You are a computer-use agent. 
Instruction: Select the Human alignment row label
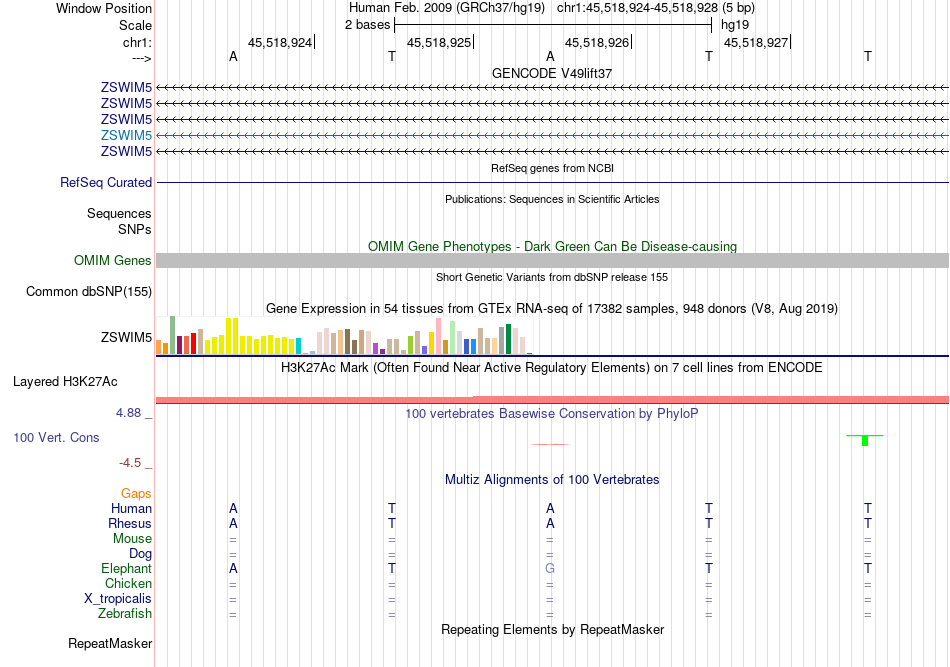click(131, 509)
